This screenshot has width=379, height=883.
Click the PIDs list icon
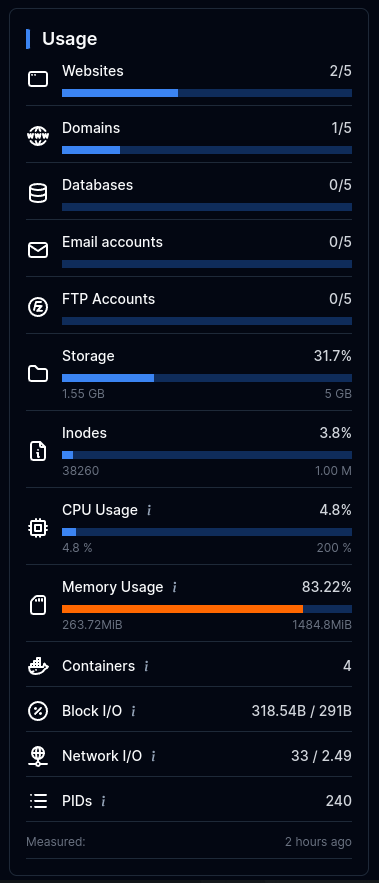pos(38,801)
